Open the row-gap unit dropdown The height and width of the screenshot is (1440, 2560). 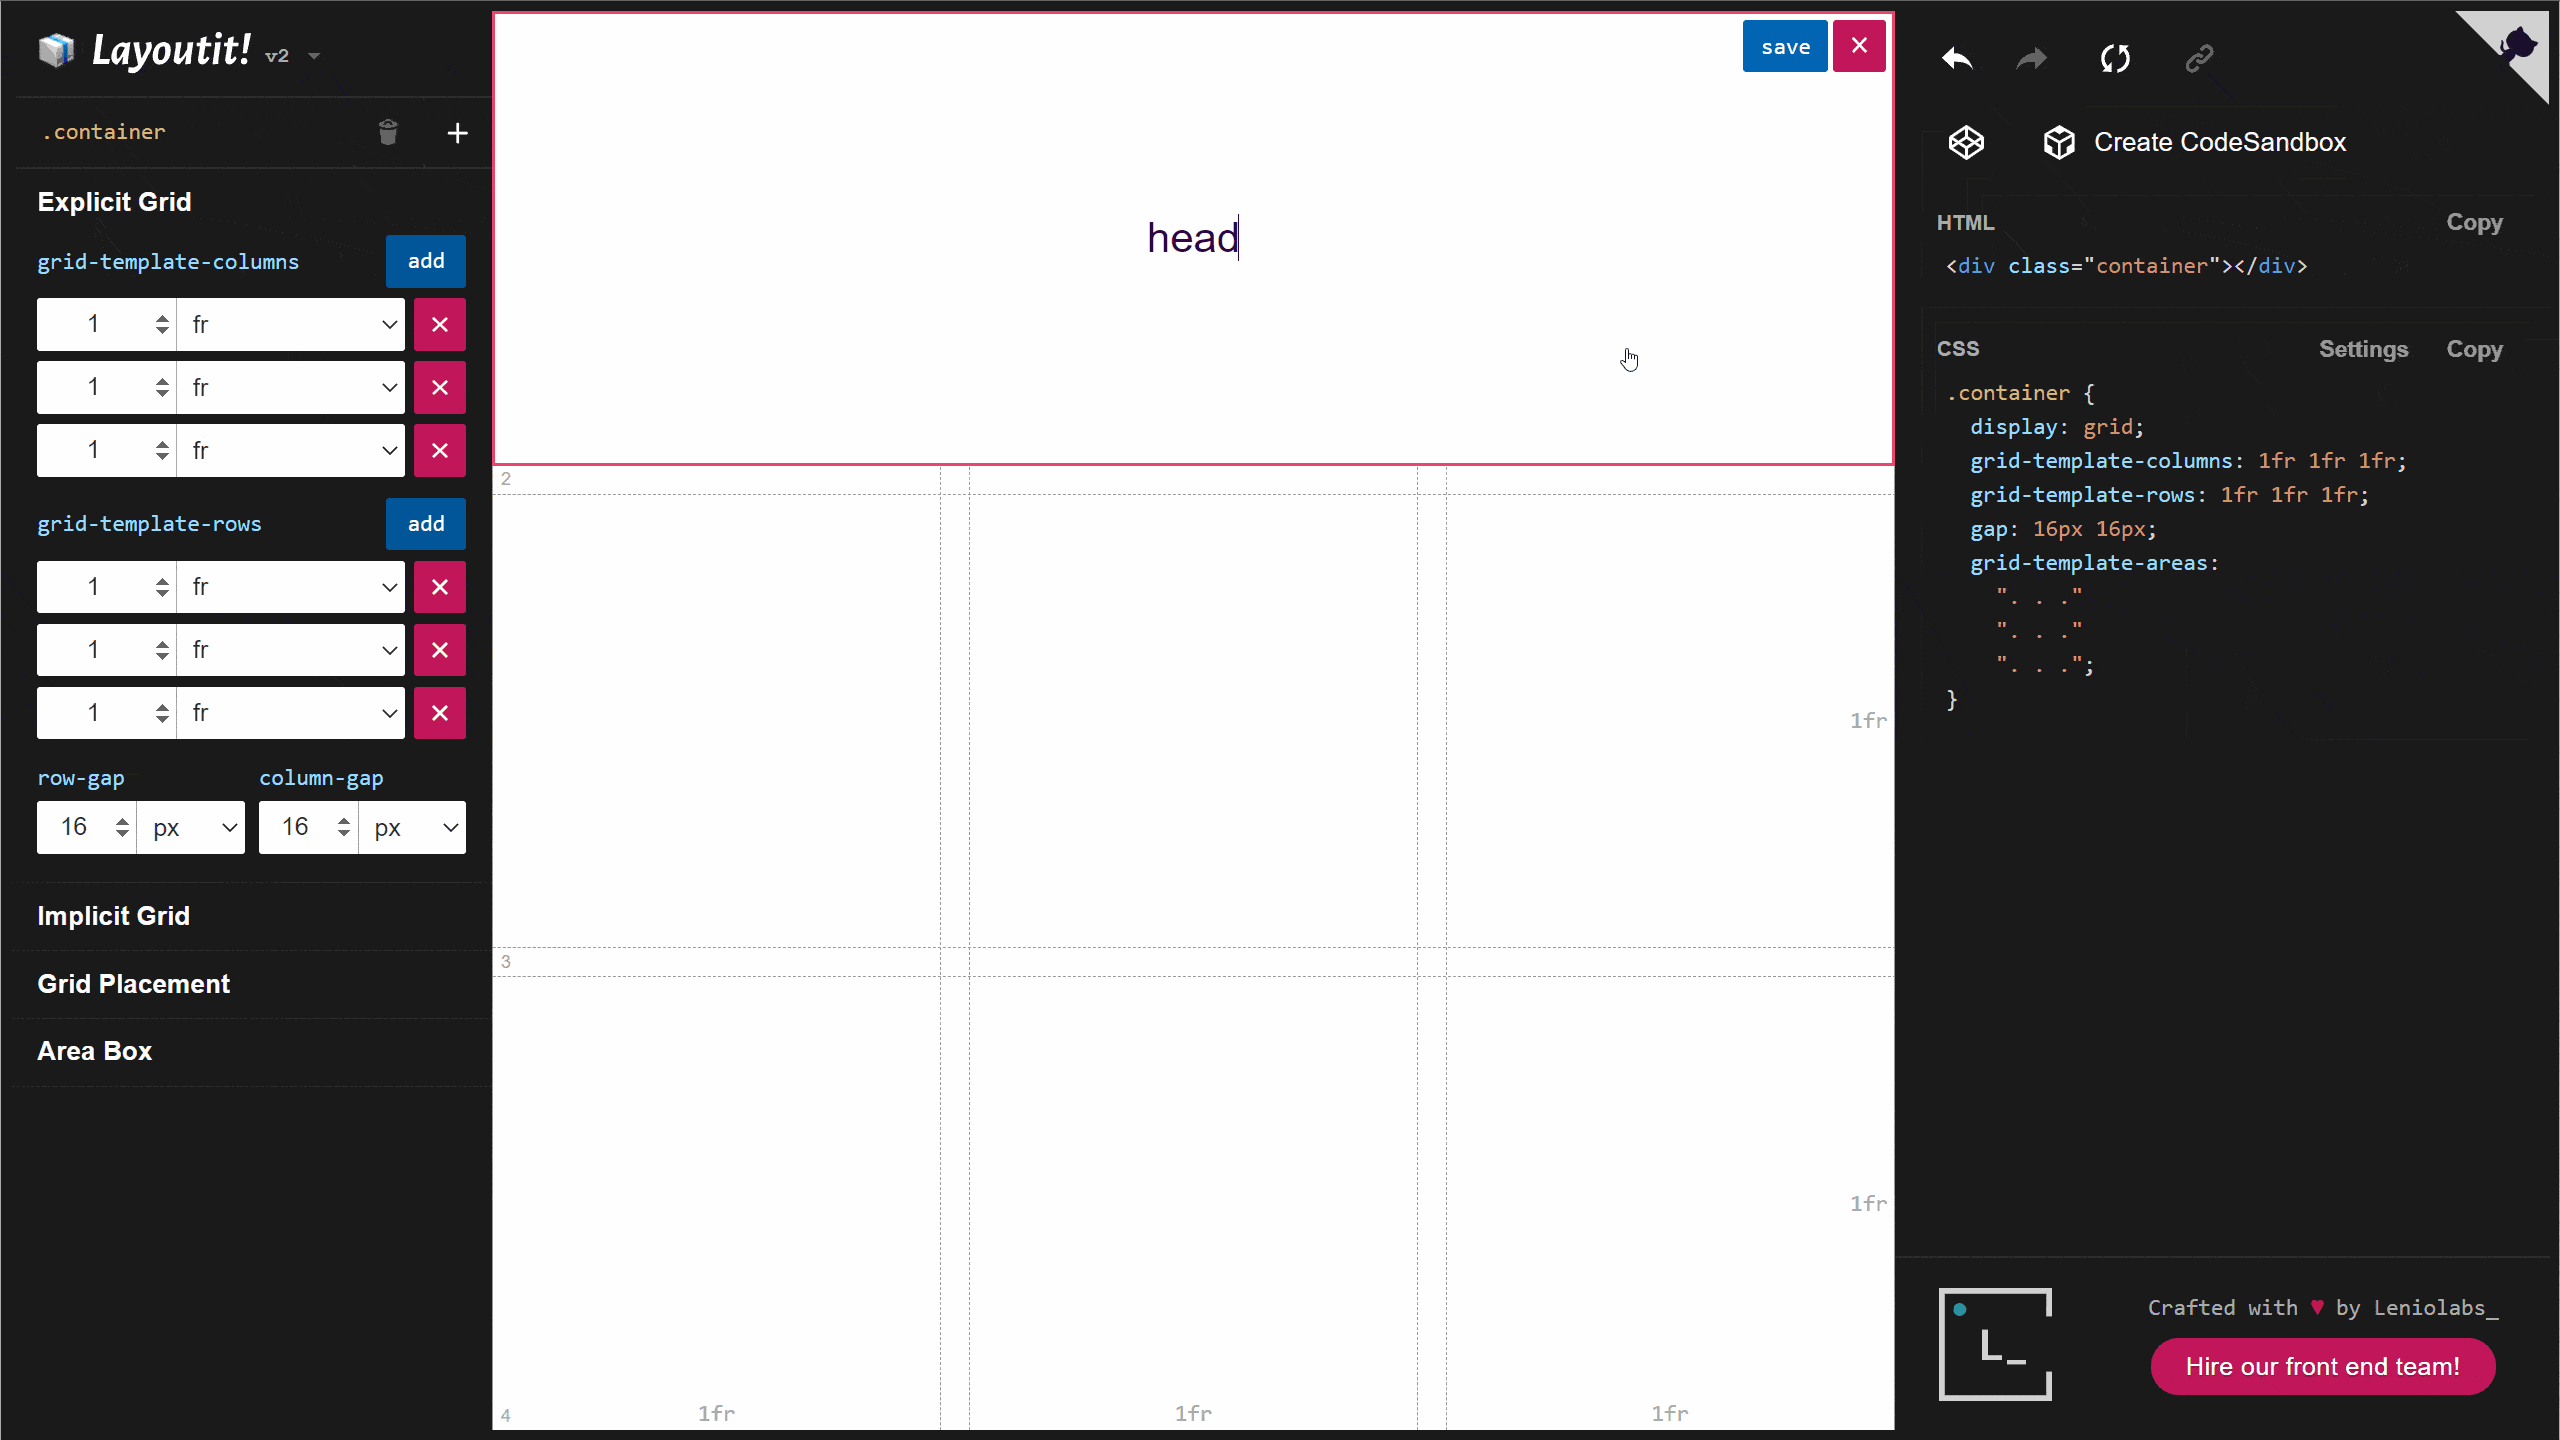[x=192, y=827]
